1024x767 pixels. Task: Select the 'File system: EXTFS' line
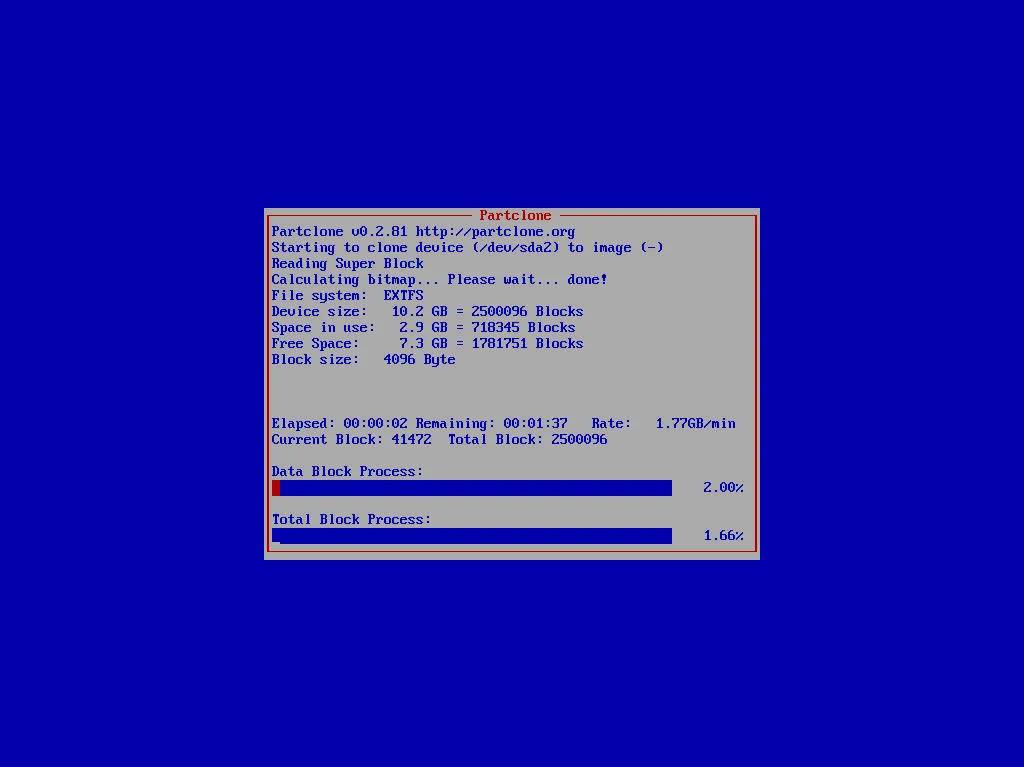click(347, 296)
